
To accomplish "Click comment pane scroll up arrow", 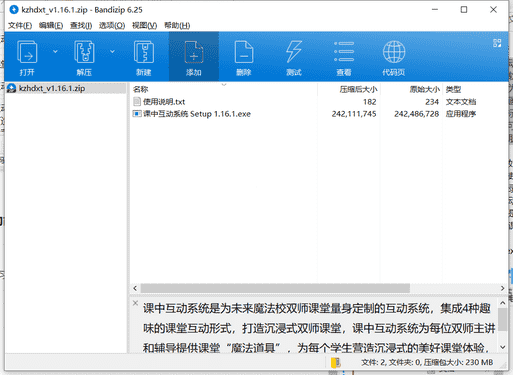I will pos(502,303).
